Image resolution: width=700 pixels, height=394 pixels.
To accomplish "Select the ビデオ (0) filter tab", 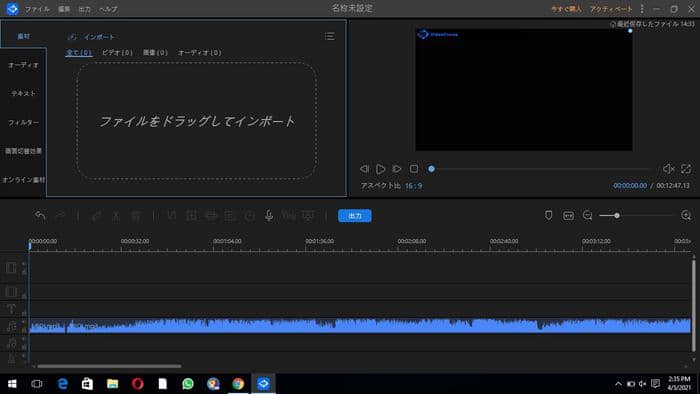I will coord(117,52).
